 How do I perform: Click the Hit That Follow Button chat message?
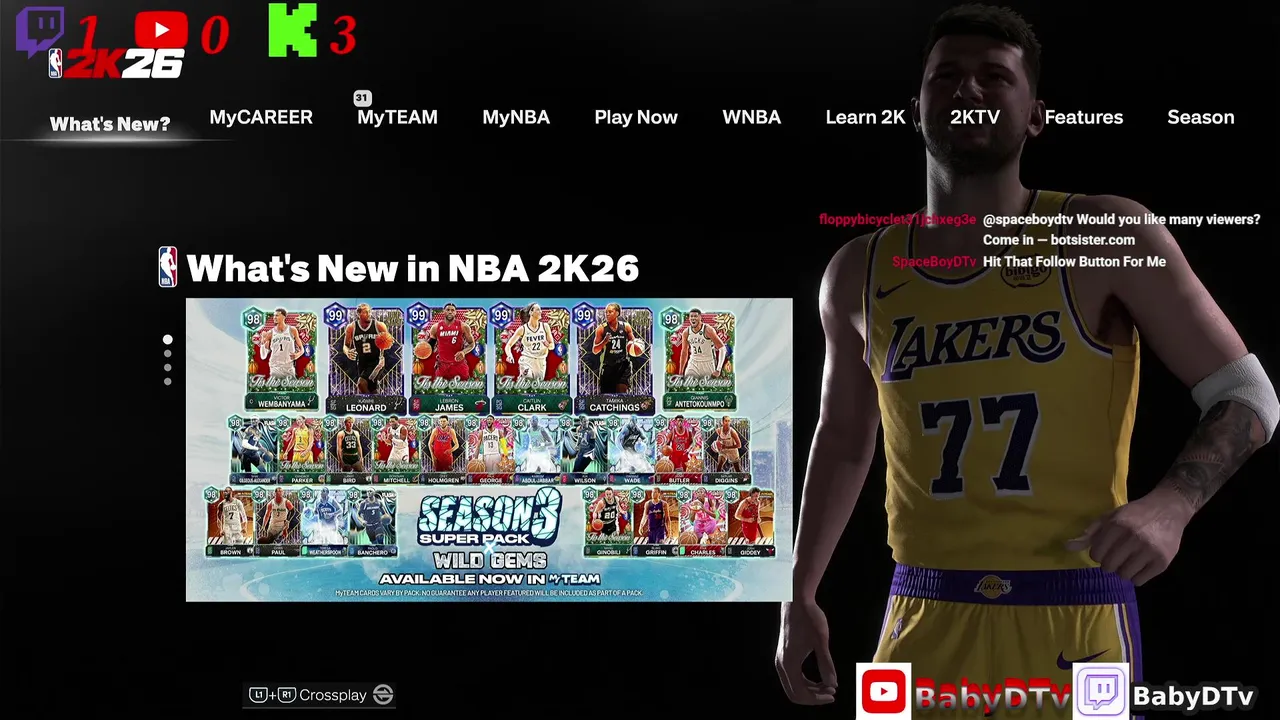click(x=1074, y=261)
